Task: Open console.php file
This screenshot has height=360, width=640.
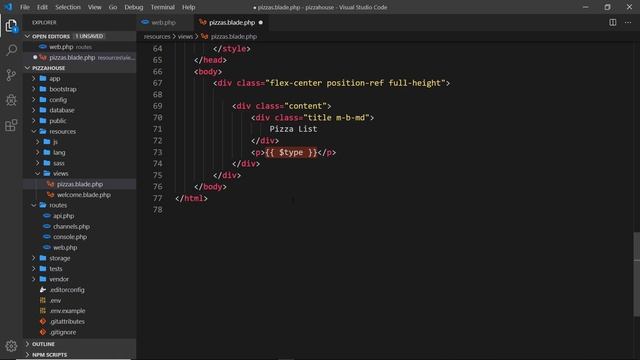Action: [x=79, y=237]
